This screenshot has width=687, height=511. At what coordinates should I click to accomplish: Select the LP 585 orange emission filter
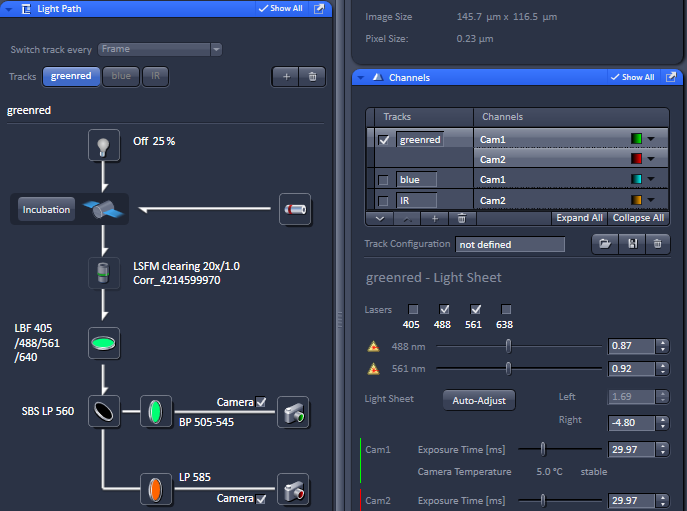[155, 490]
